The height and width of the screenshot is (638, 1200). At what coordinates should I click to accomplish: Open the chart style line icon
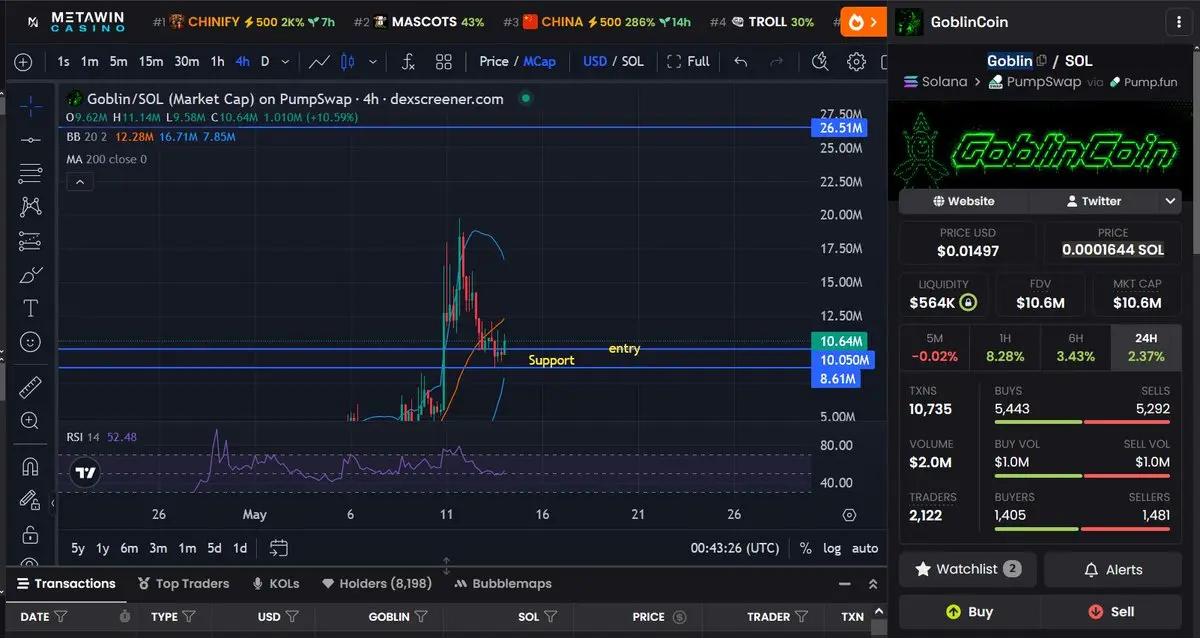[319, 62]
